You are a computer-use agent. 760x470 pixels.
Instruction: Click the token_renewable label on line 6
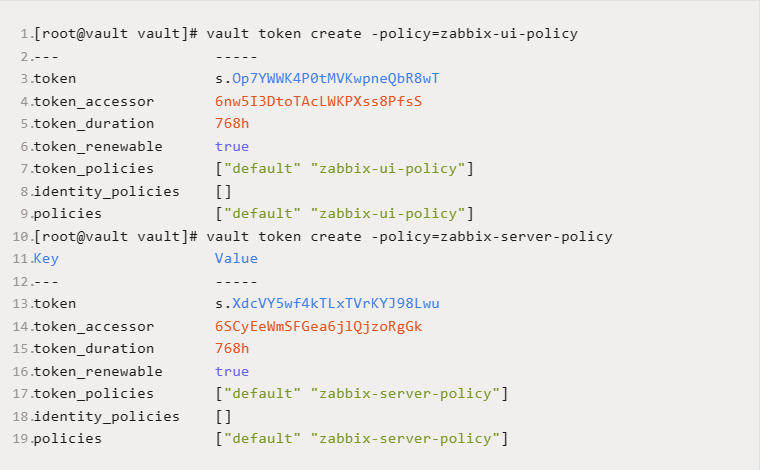tap(98, 146)
